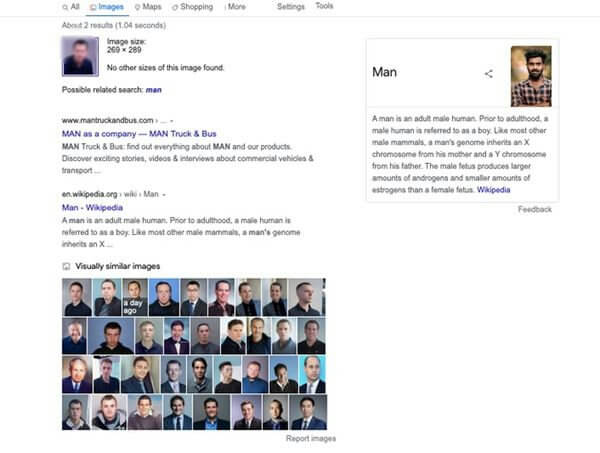Open the bearded man photo in panel
This screenshot has width=600, height=453.
pyautogui.click(x=531, y=76)
